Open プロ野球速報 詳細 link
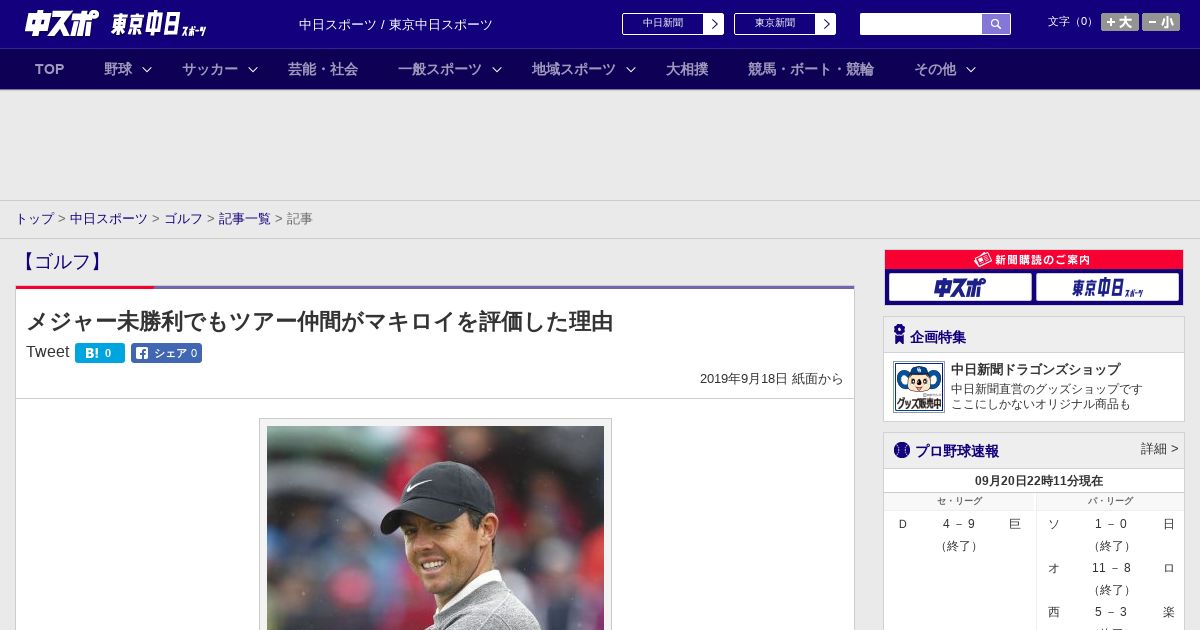The image size is (1200, 630). [x=1160, y=449]
